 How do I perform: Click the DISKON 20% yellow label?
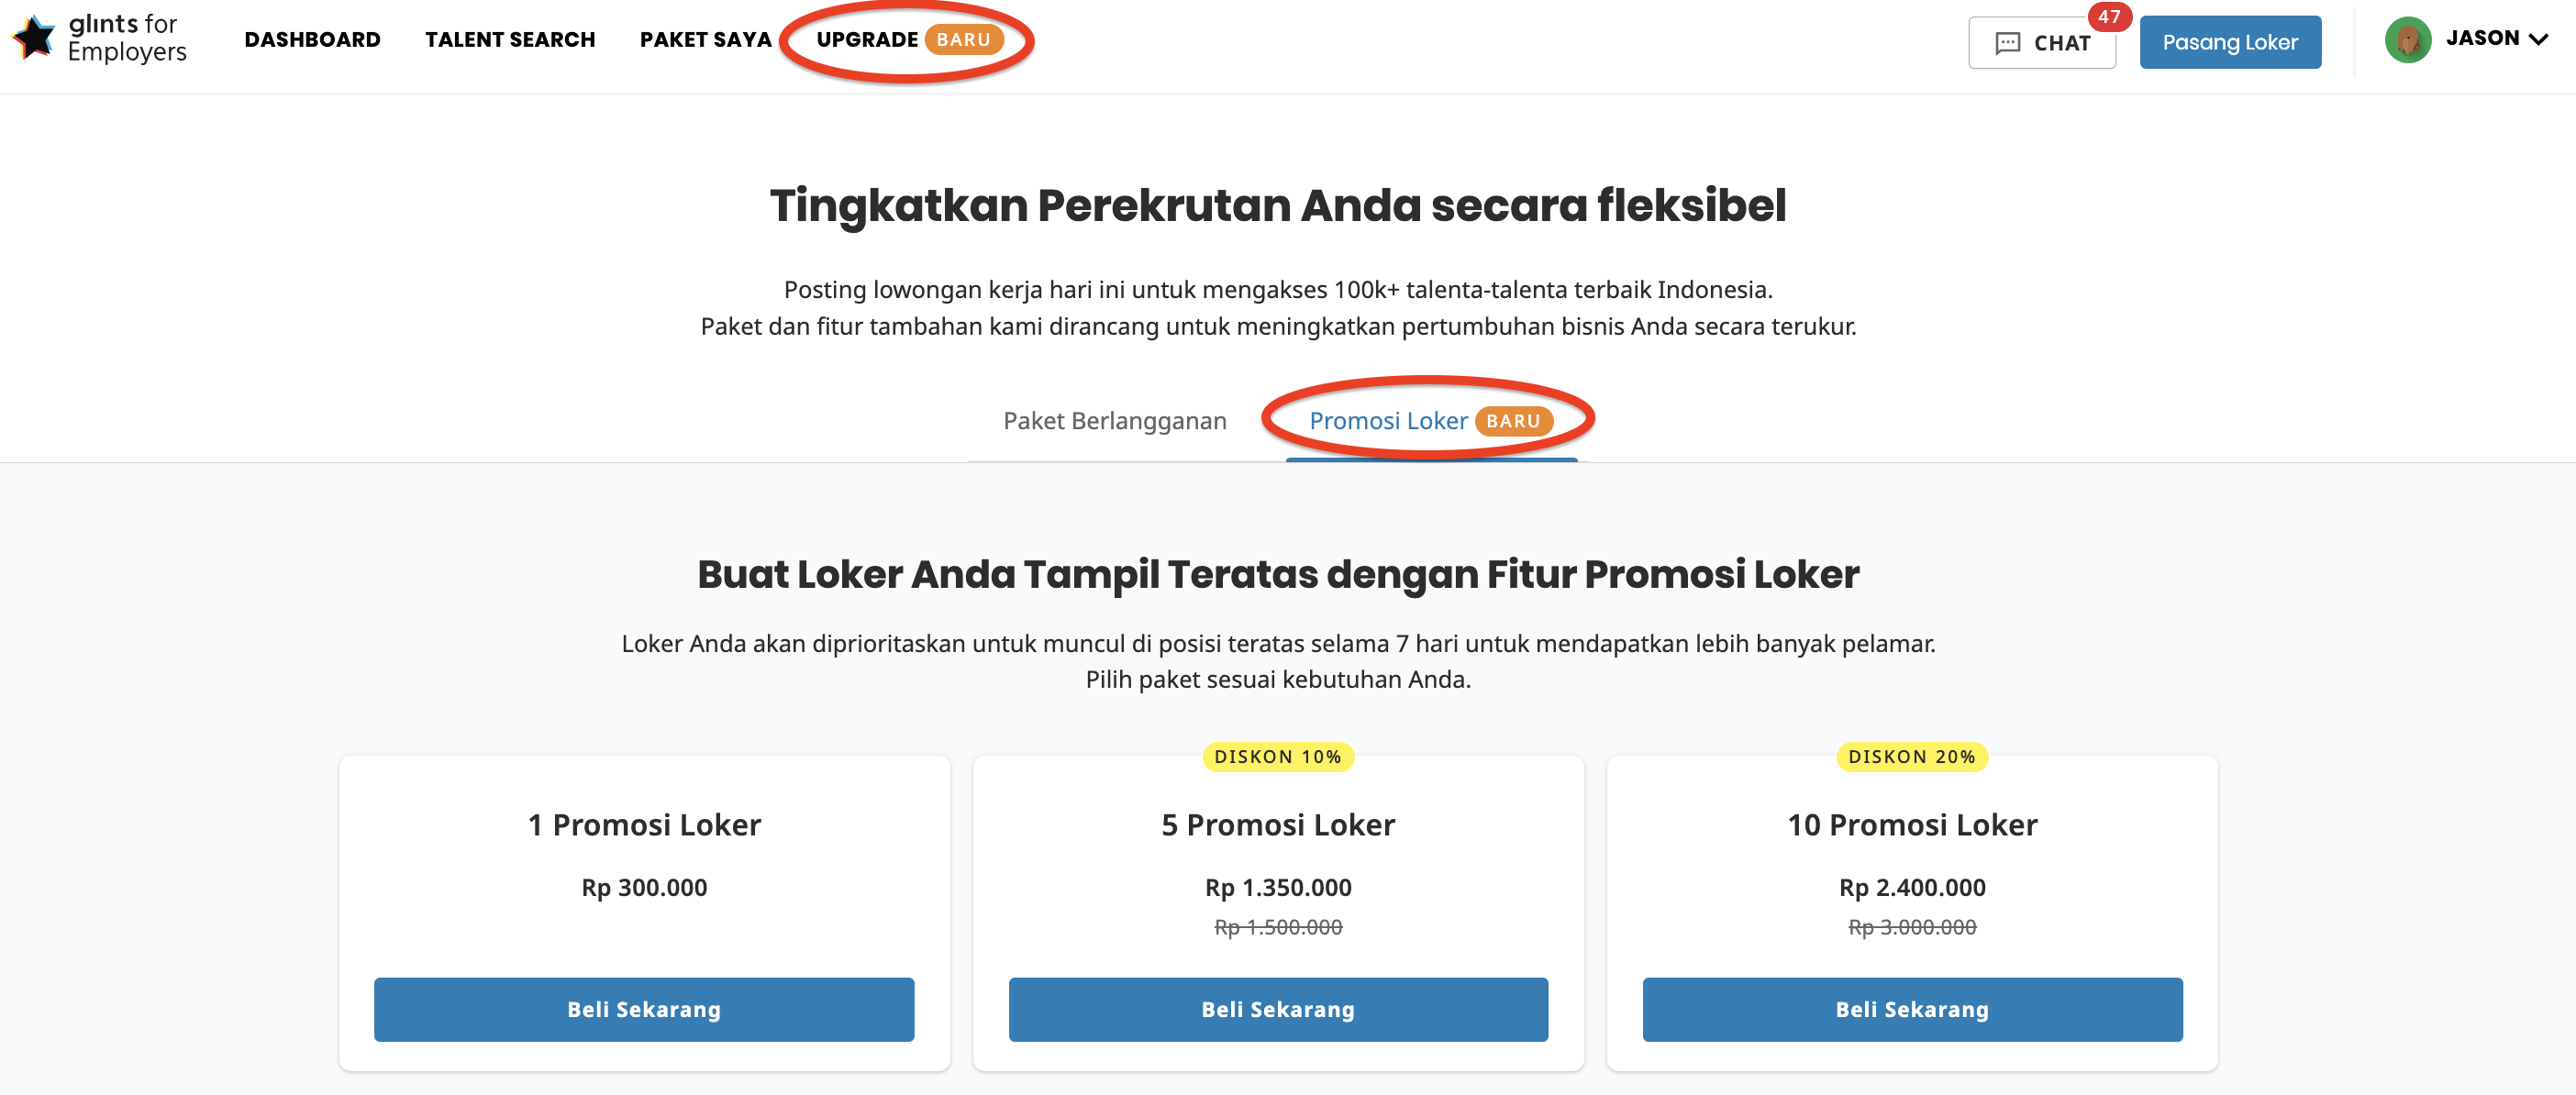click(x=1911, y=757)
